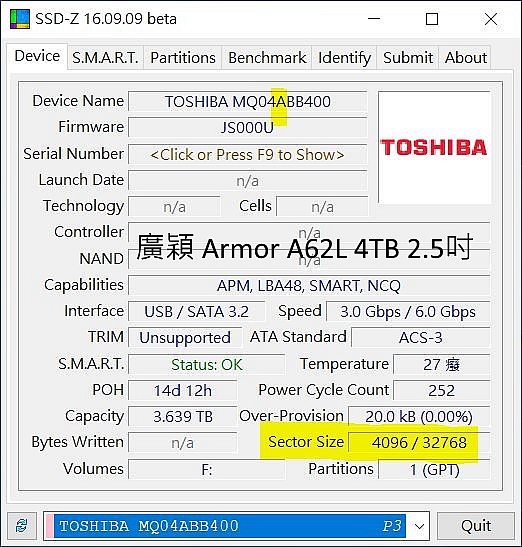Maximize the SSD-Z window

(x=432, y=19)
